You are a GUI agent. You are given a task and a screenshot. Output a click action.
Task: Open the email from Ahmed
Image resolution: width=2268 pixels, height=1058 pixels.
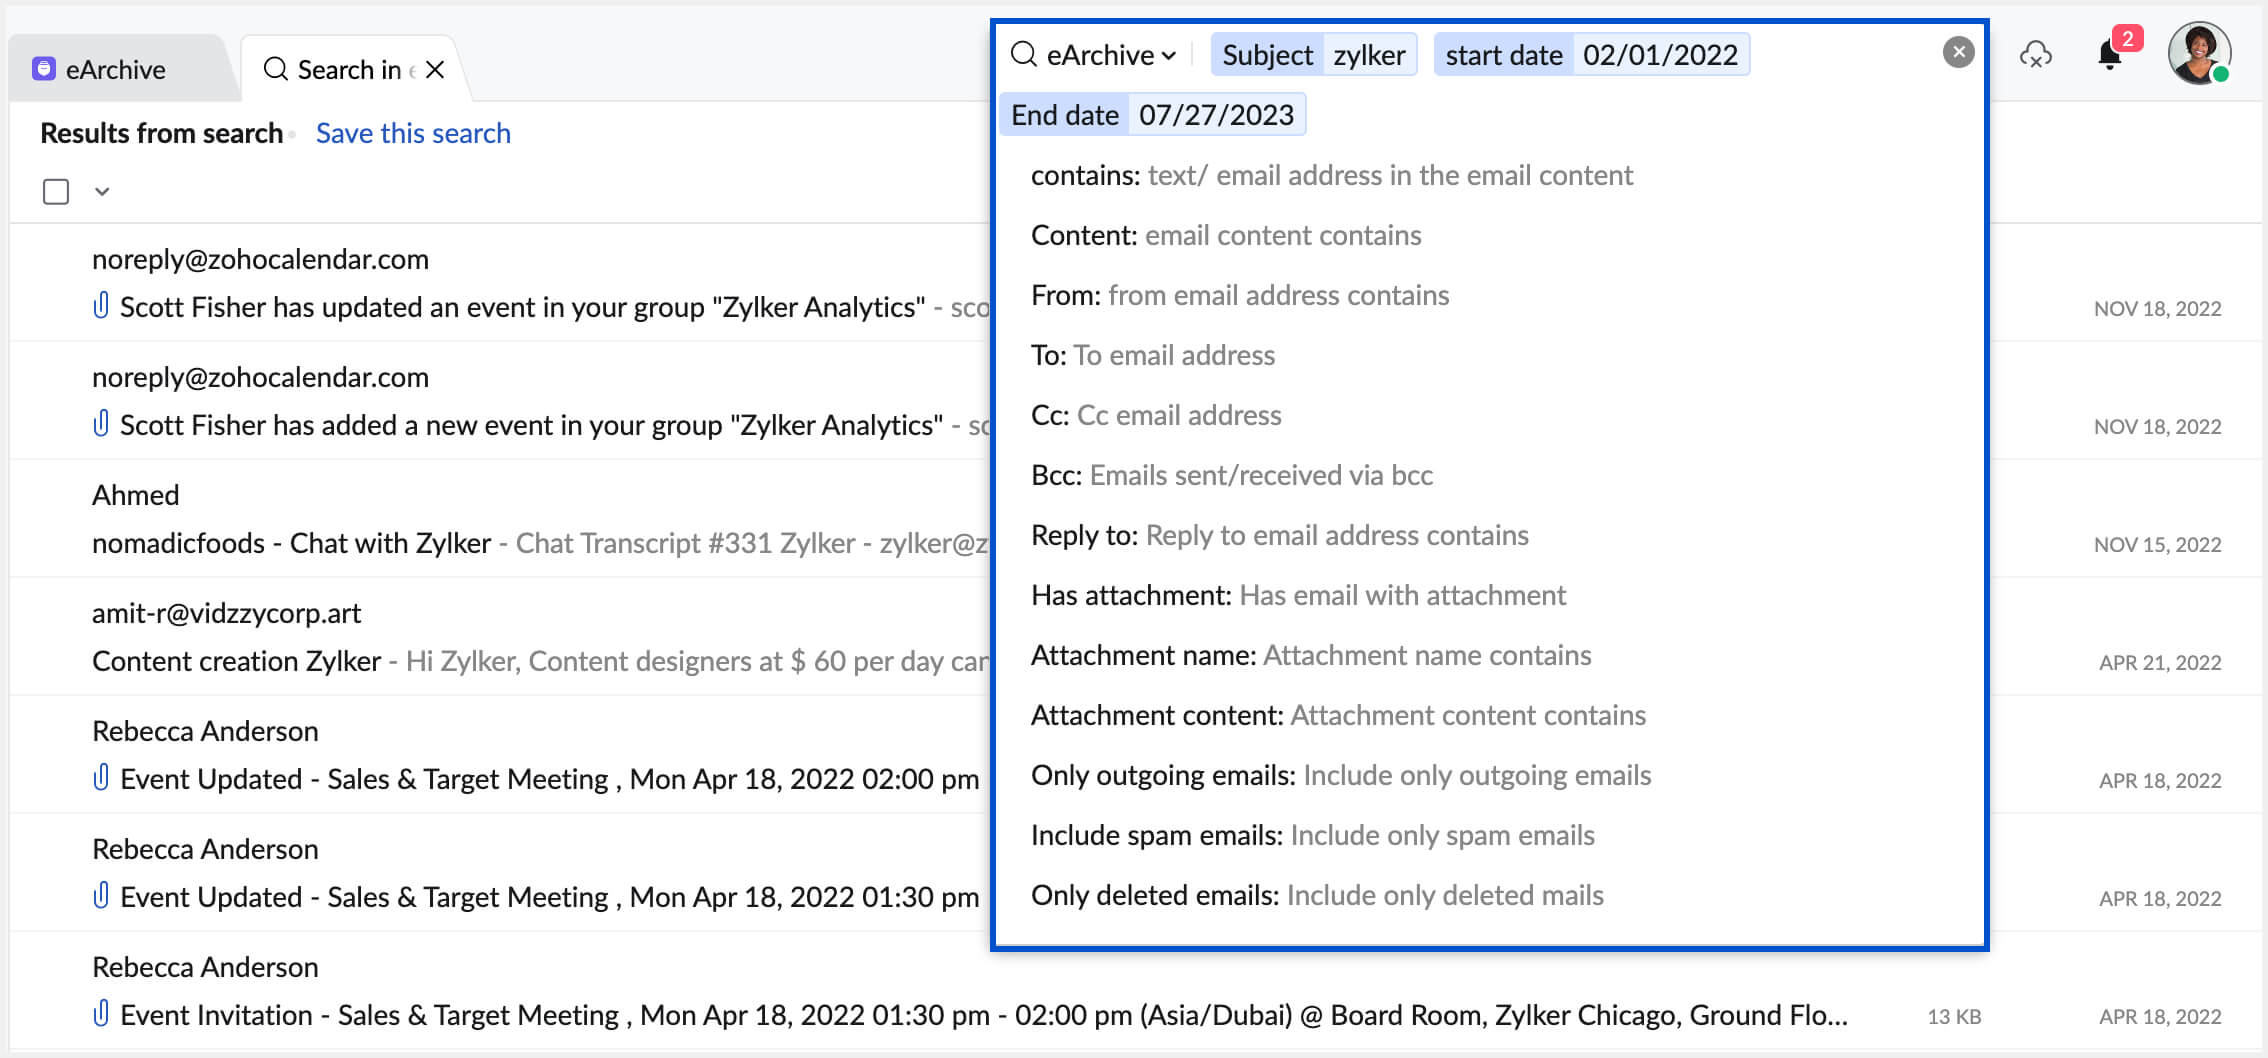pyautogui.click(x=500, y=519)
